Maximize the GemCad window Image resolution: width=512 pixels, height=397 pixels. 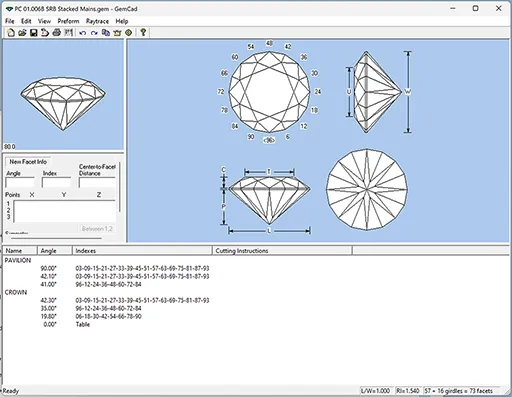coord(476,9)
